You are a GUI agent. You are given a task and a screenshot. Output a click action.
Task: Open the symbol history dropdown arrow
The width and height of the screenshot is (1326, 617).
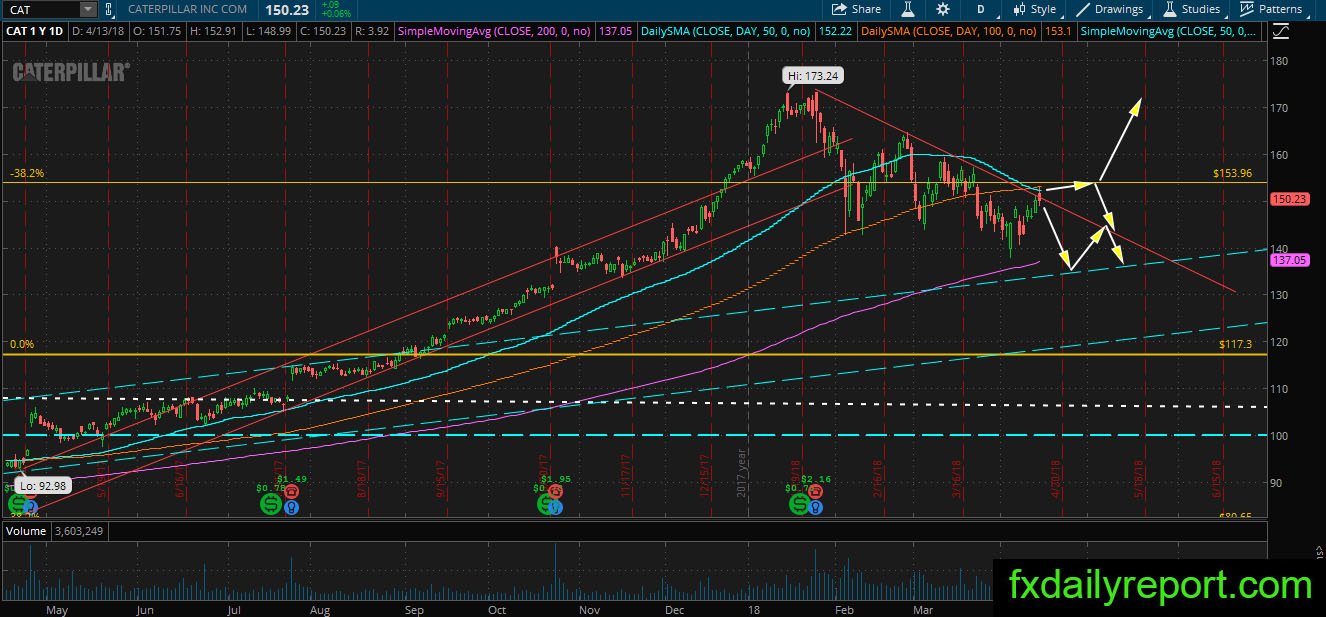pyautogui.click(x=88, y=9)
